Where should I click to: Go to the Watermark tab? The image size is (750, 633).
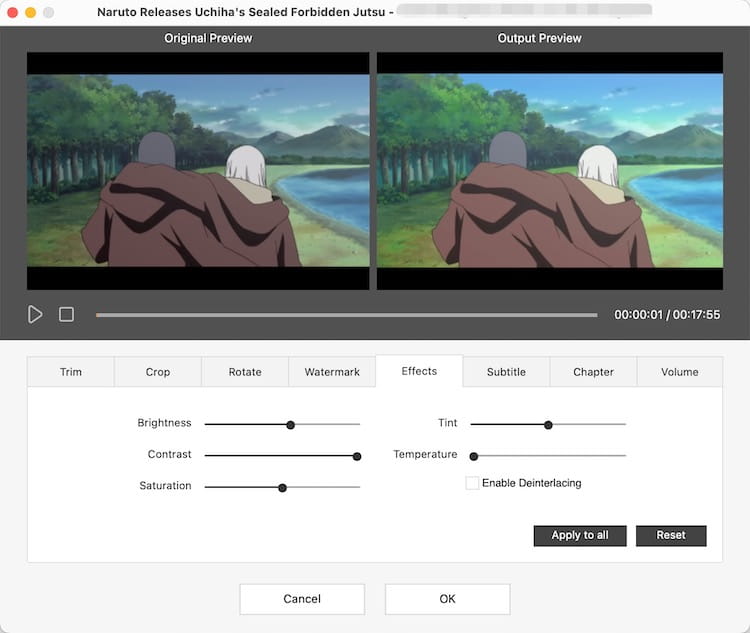(332, 372)
